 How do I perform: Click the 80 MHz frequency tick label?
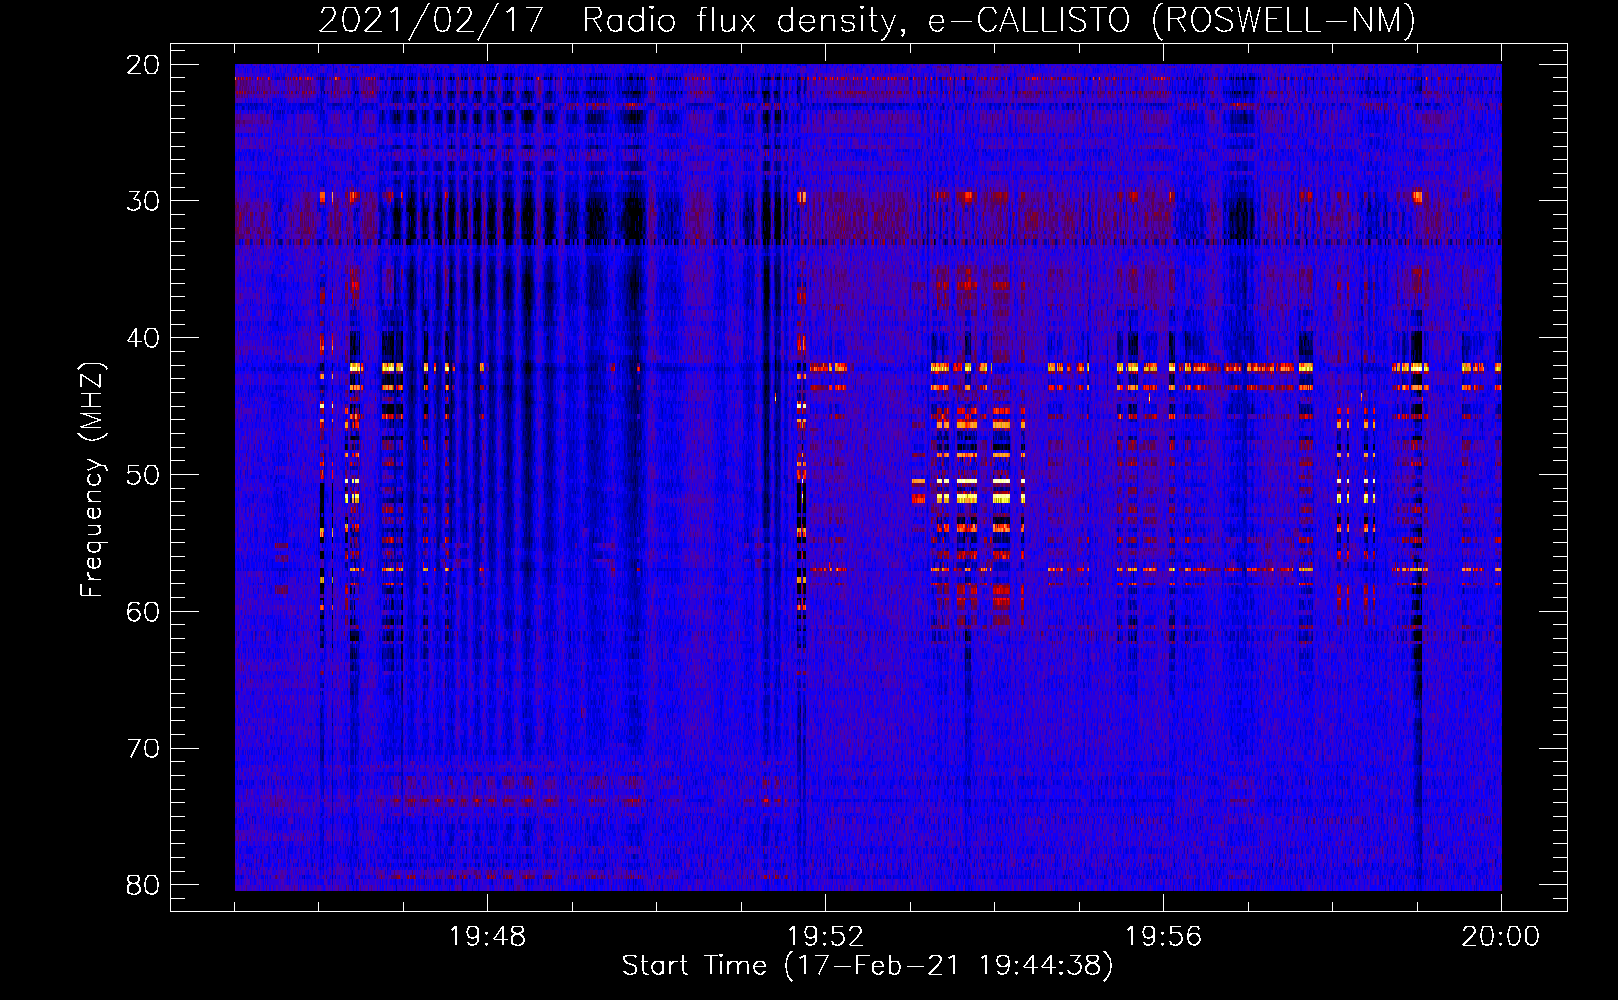point(143,885)
